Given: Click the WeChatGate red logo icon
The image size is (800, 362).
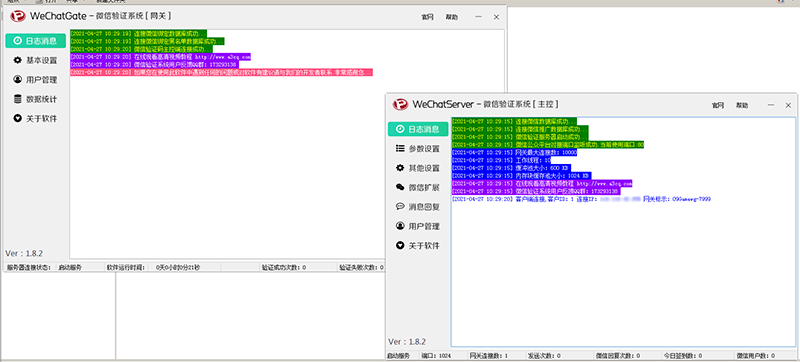Looking at the screenshot, I should (x=18, y=16).
